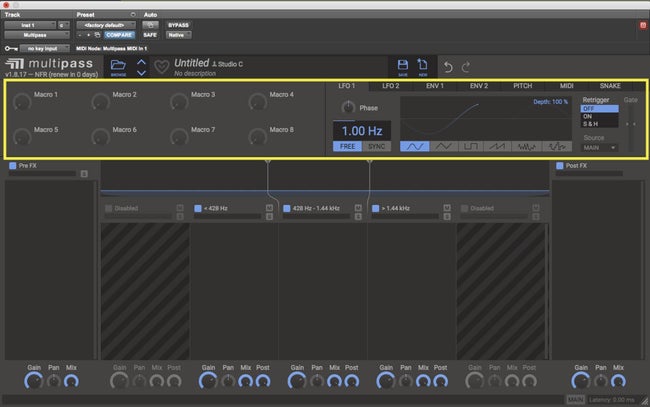Open the Preset settings menu circle
This screenshot has height=407, width=650.
tap(133, 15)
